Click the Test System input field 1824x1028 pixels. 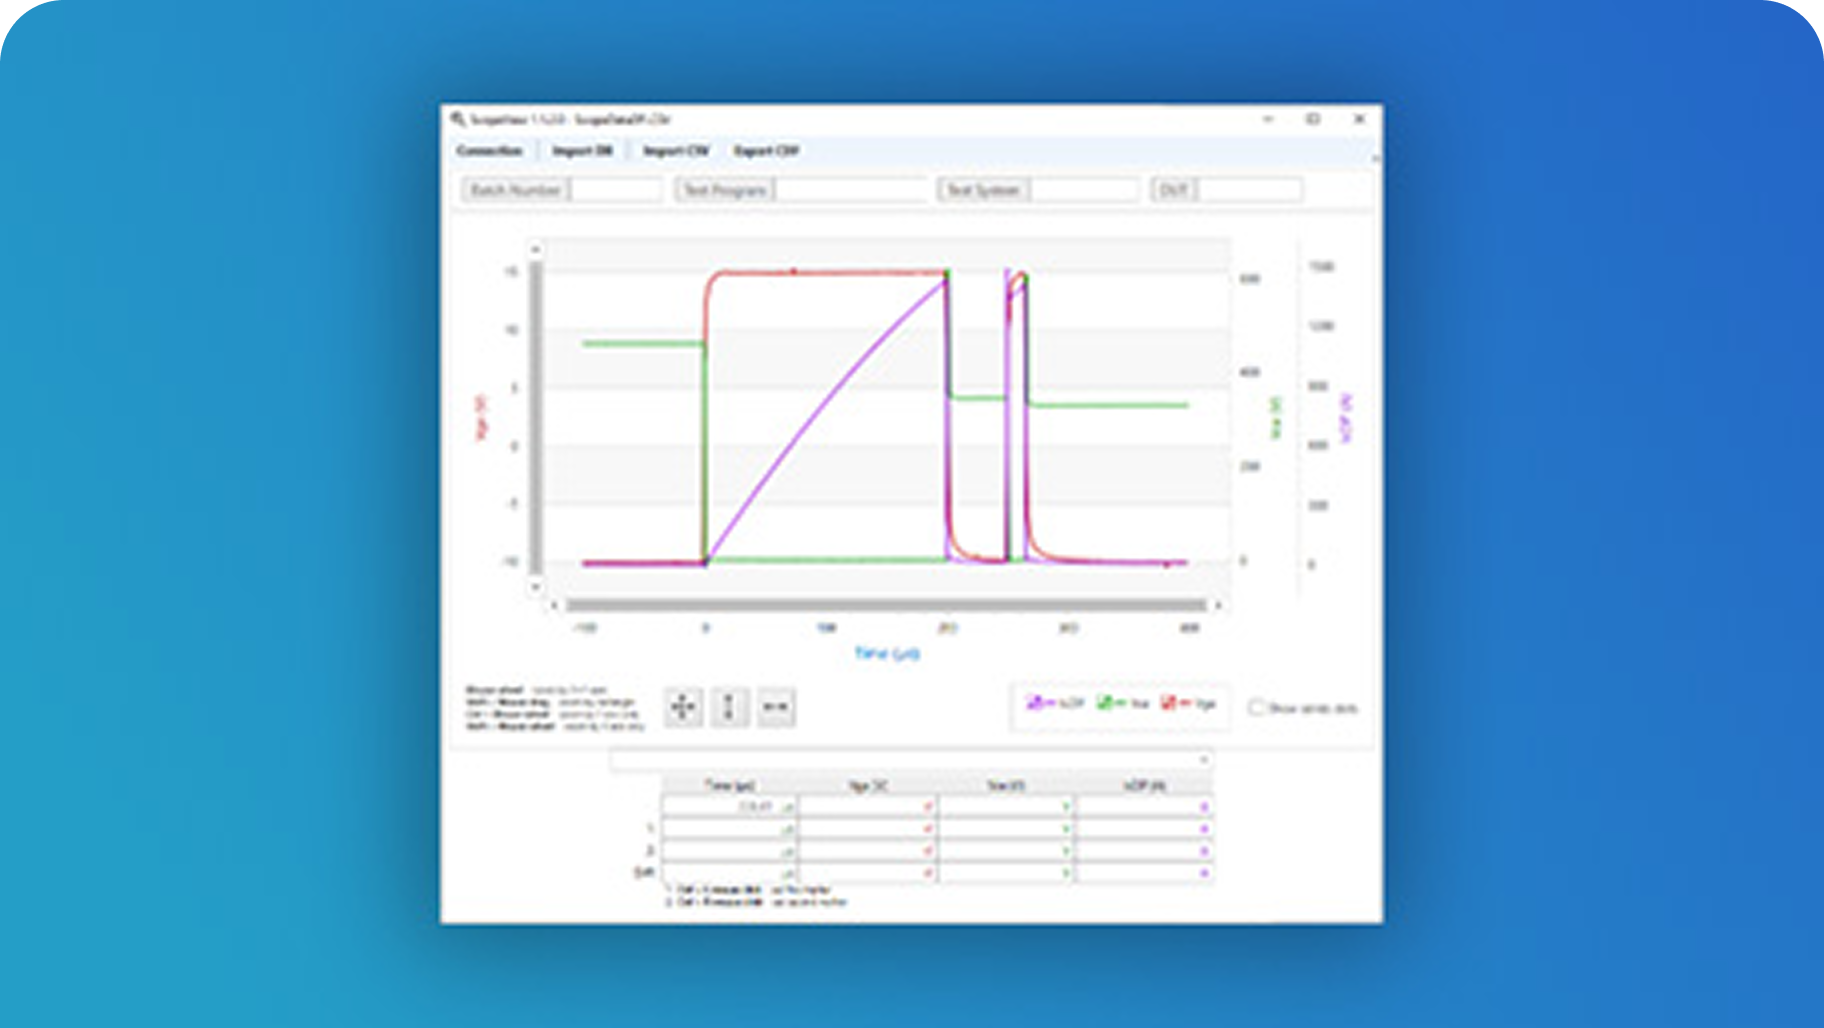(1084, 189)
